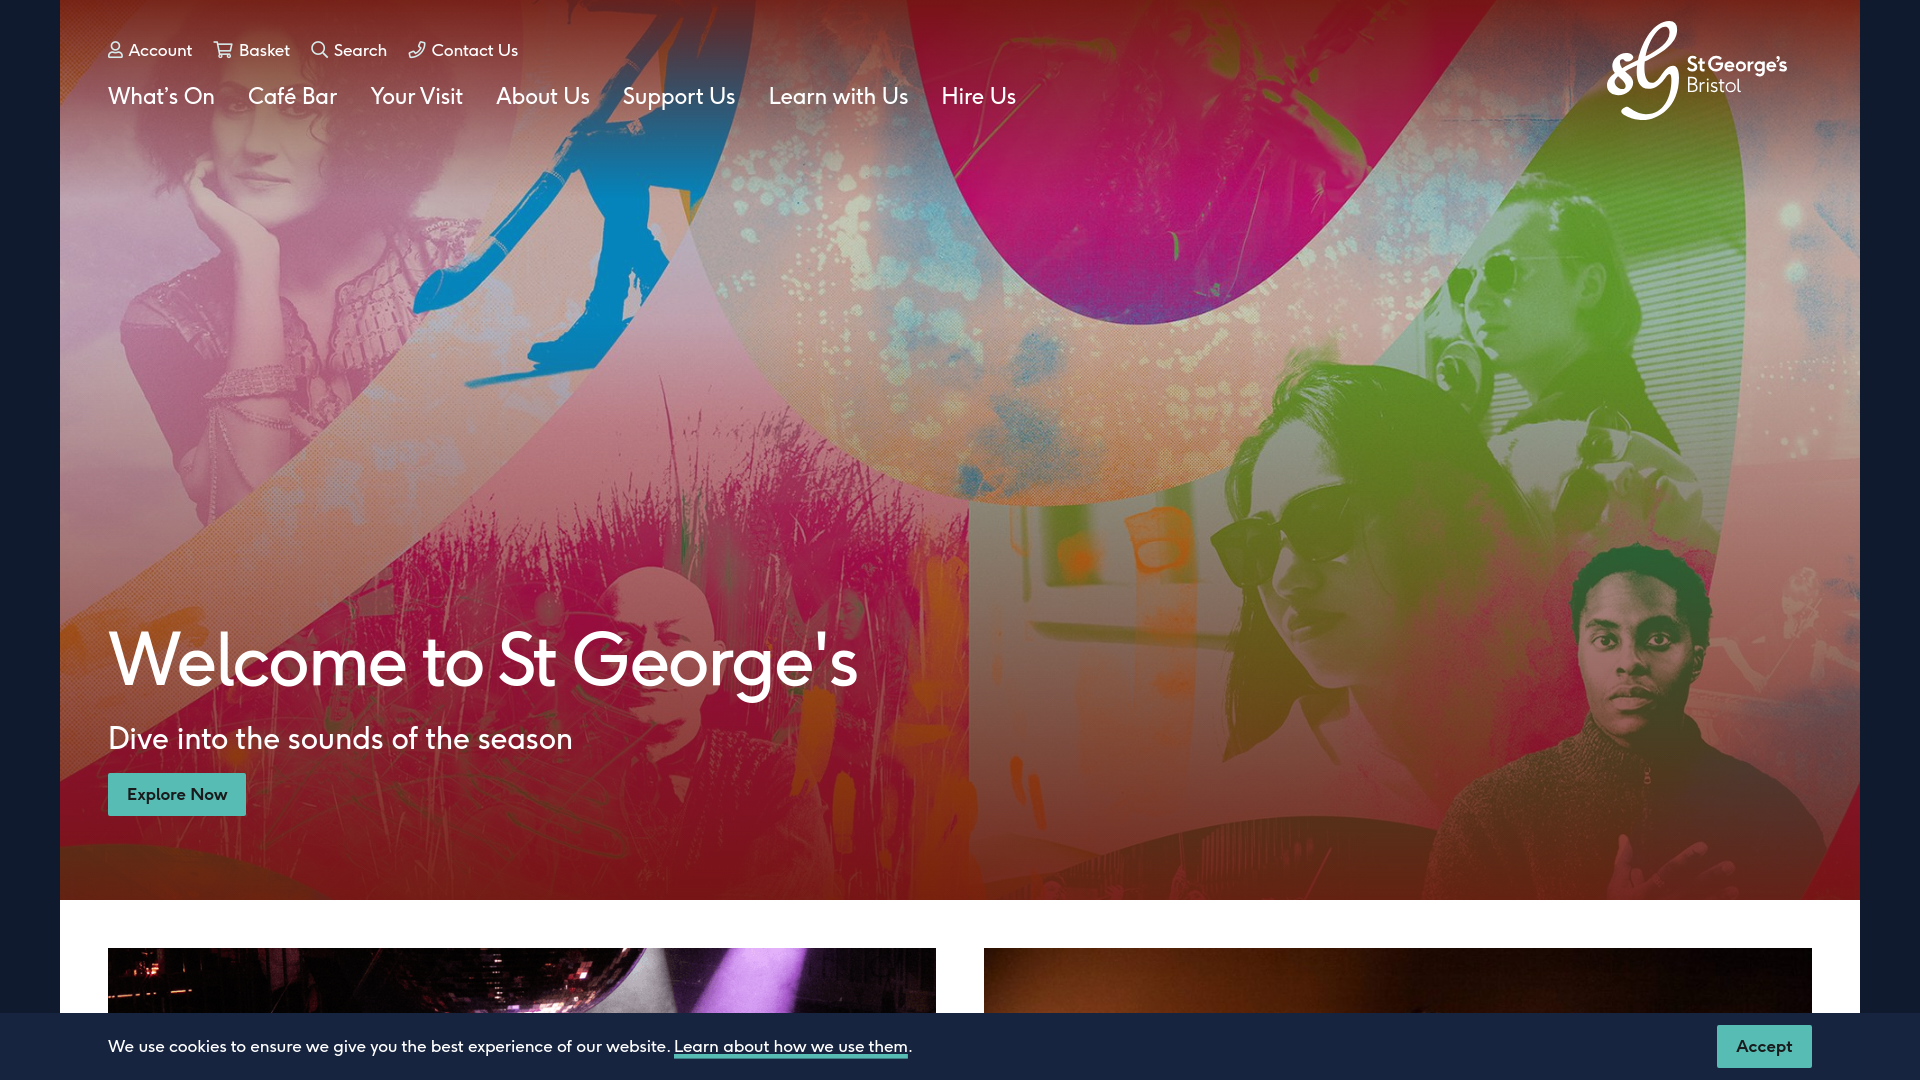Click 'Dive into the sounds of the season' text
The image size is (1920, 1080).
[x=340, y=738]
